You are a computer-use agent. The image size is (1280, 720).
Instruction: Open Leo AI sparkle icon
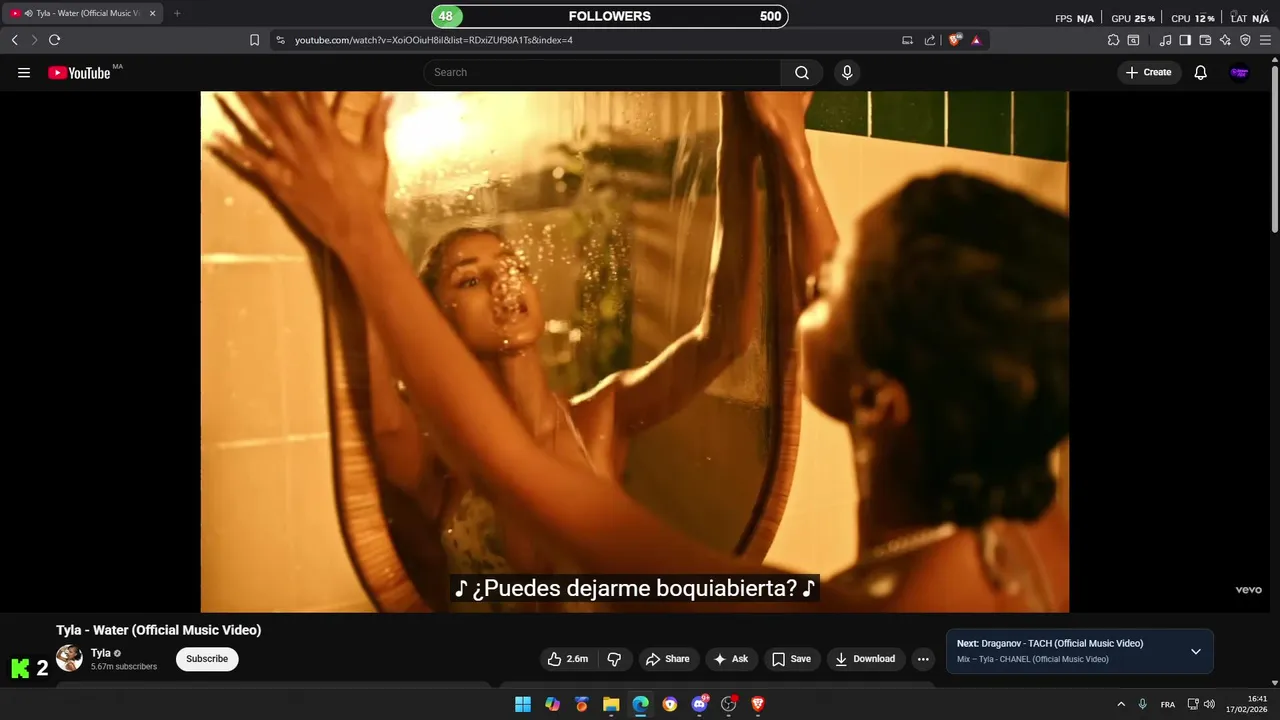coord(1225,40)
